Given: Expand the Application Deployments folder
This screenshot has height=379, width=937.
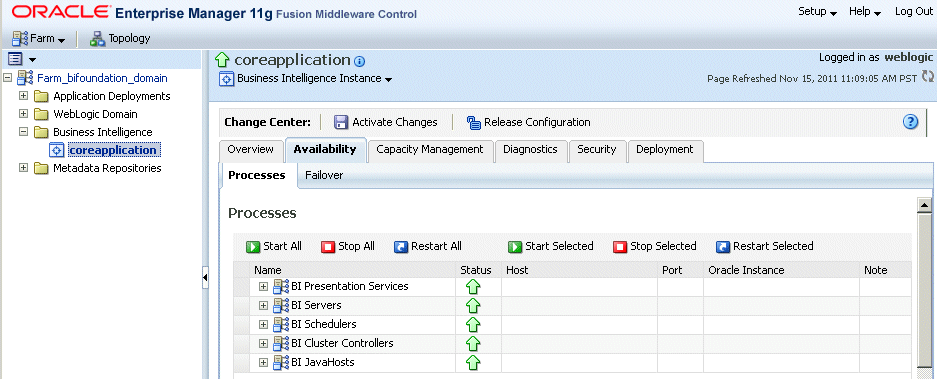Looking at the screenshot, I should click(23, 96).
